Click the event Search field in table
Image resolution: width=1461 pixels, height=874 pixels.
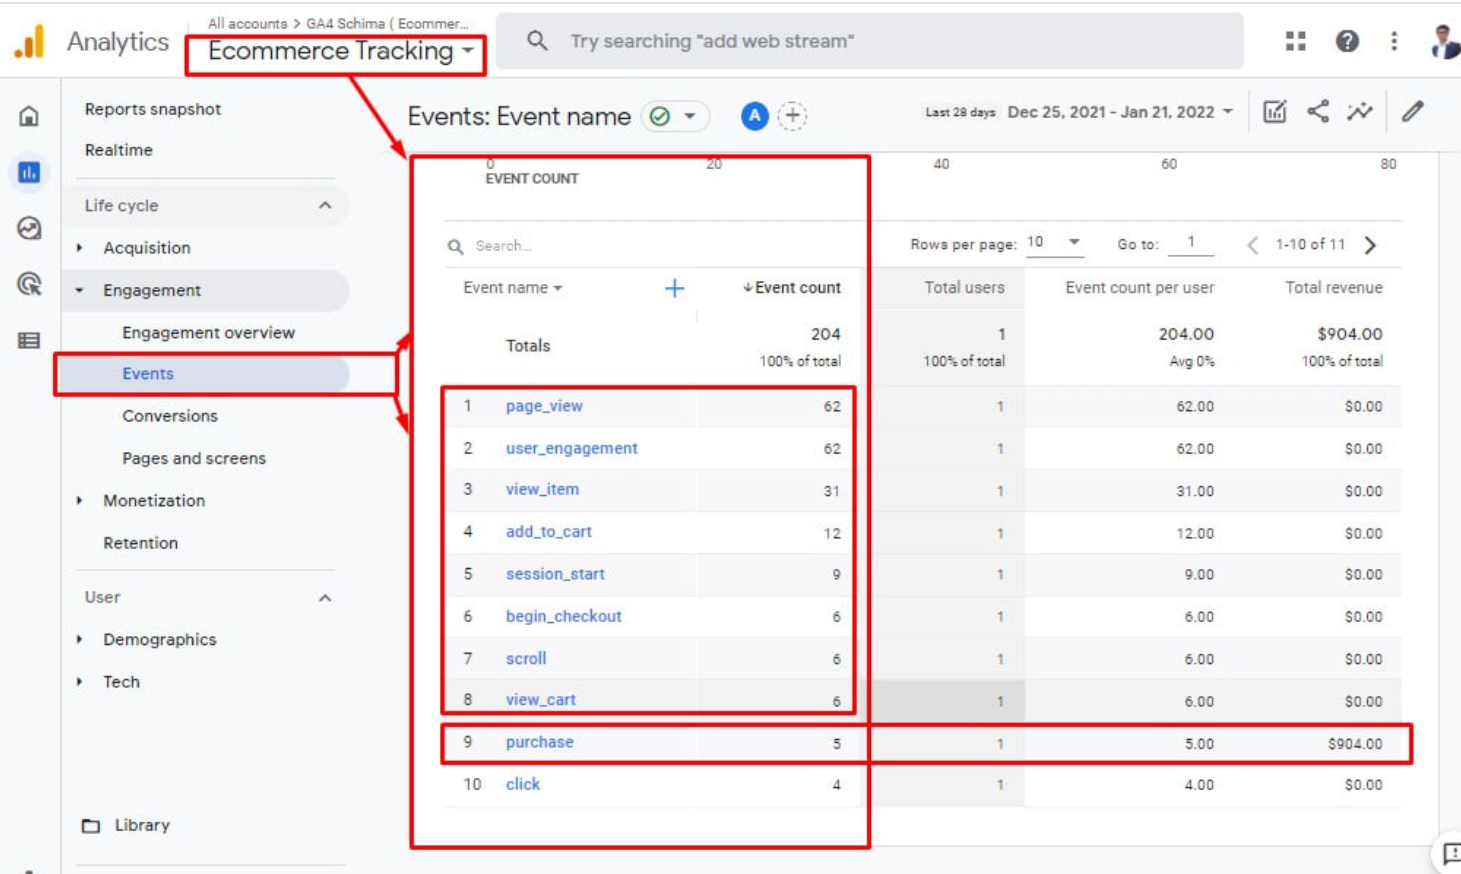point(600,246)
